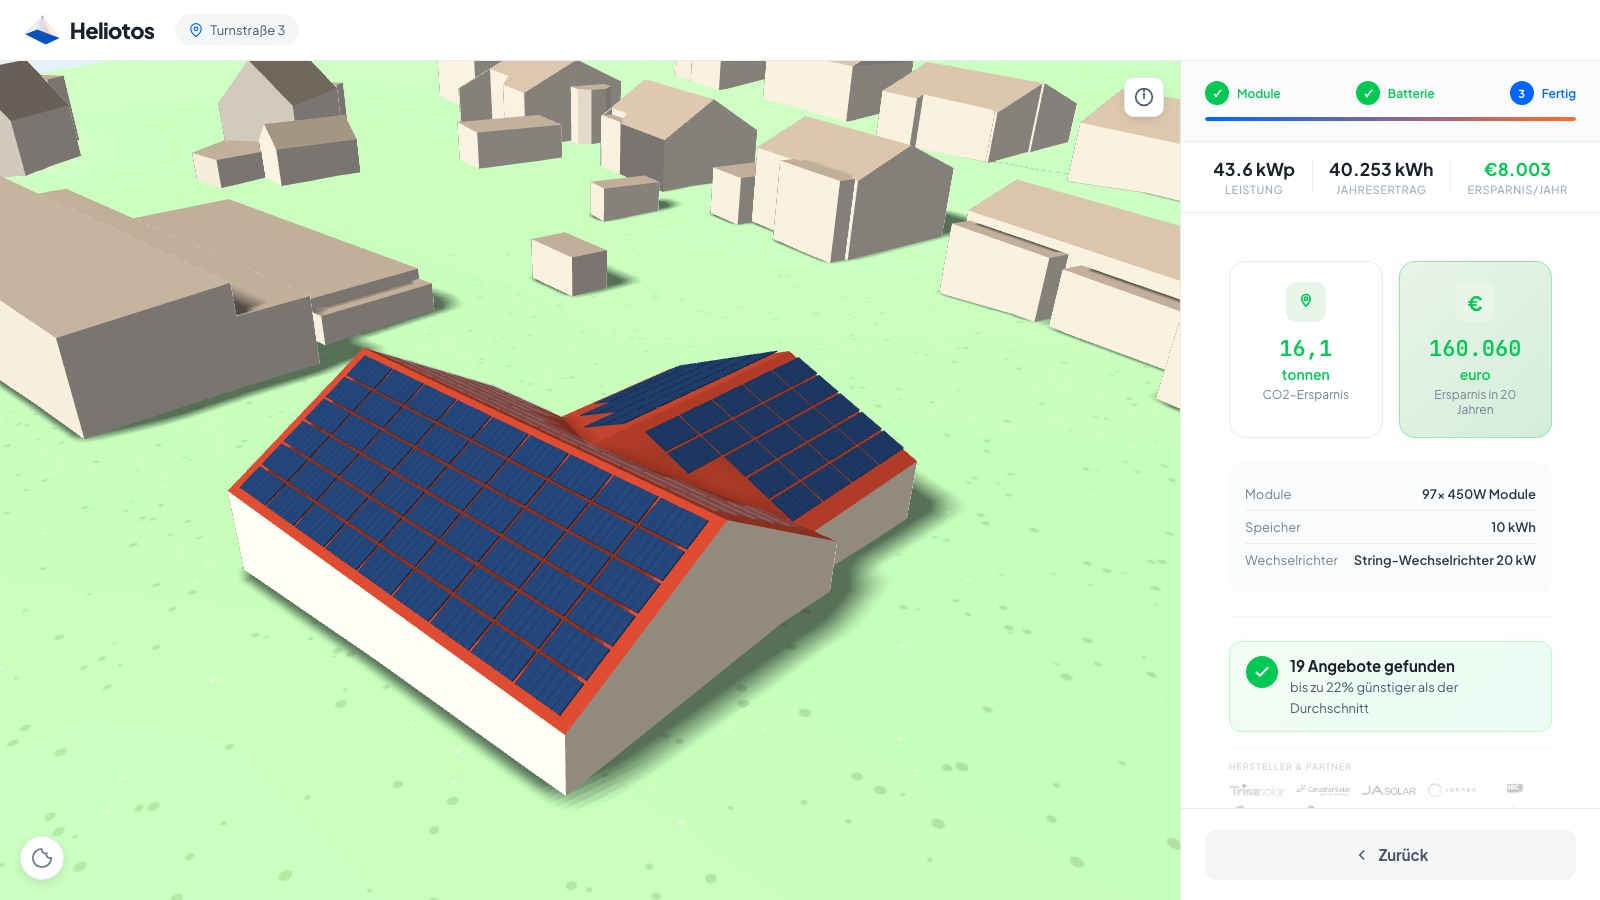The image size is (1600, 900).
Task: Click the sonnen partner logo
Action: click(1453, 790)
